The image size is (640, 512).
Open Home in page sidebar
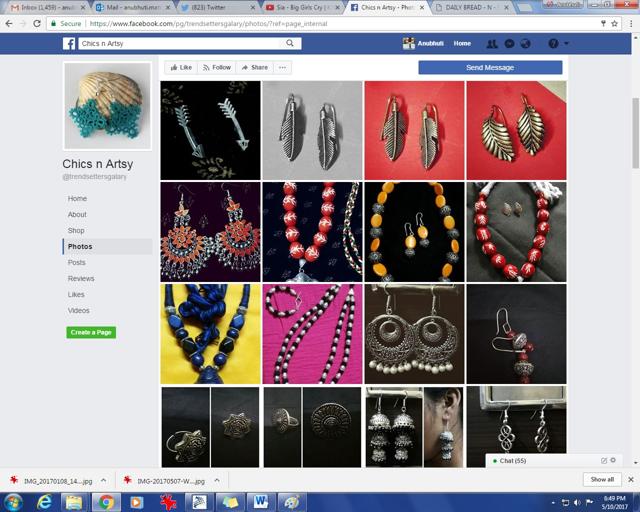coord(77,198)
